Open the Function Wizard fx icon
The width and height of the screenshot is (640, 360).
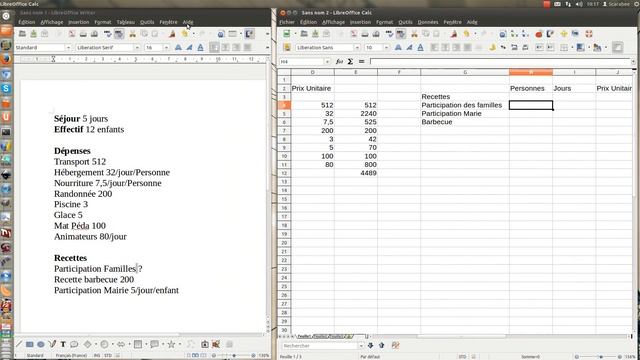coord(339,62)
